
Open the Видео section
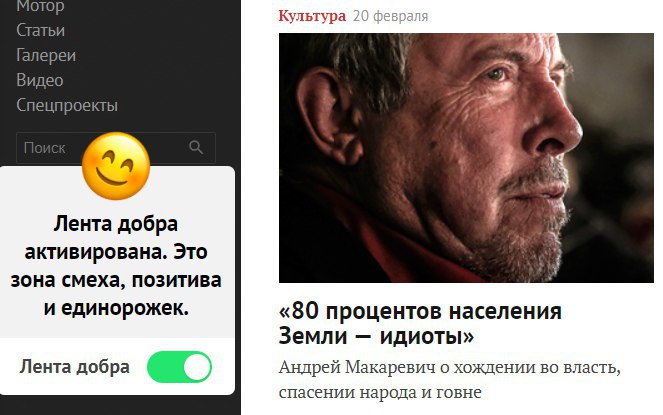click(x=40, y=80)
